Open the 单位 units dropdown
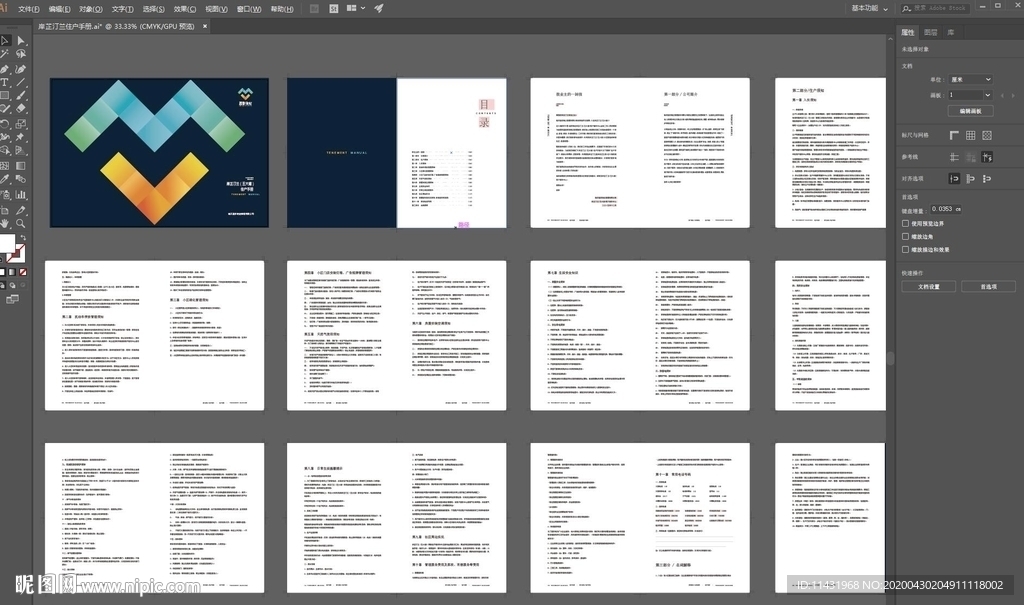 pos(972,79)
